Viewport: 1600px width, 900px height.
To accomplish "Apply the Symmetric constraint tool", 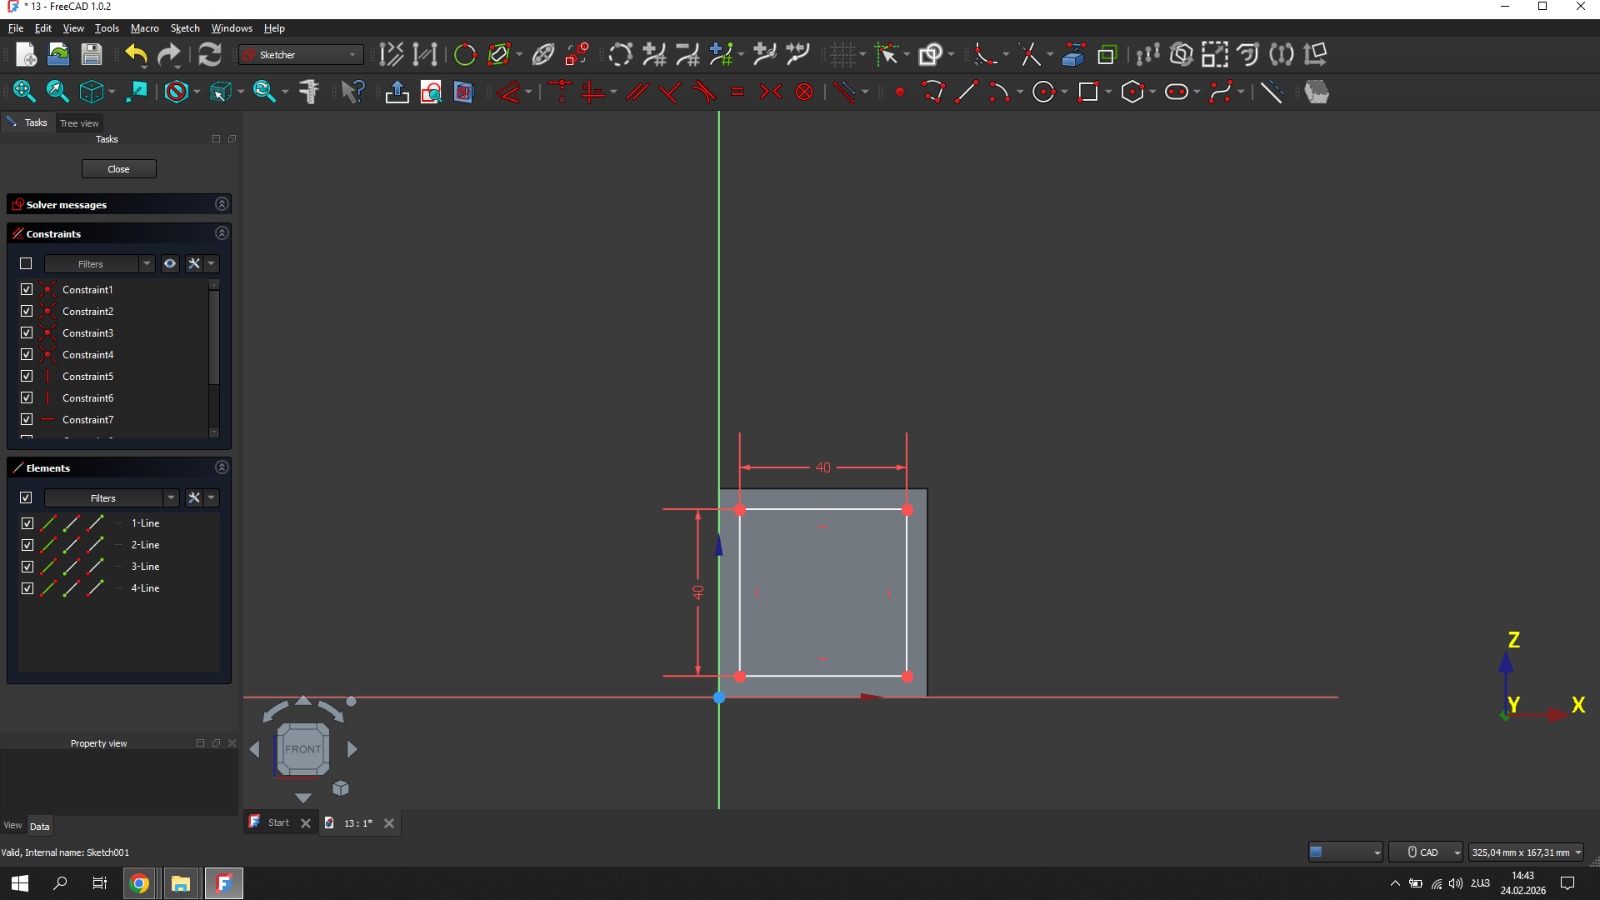I will tap(771, 92).
